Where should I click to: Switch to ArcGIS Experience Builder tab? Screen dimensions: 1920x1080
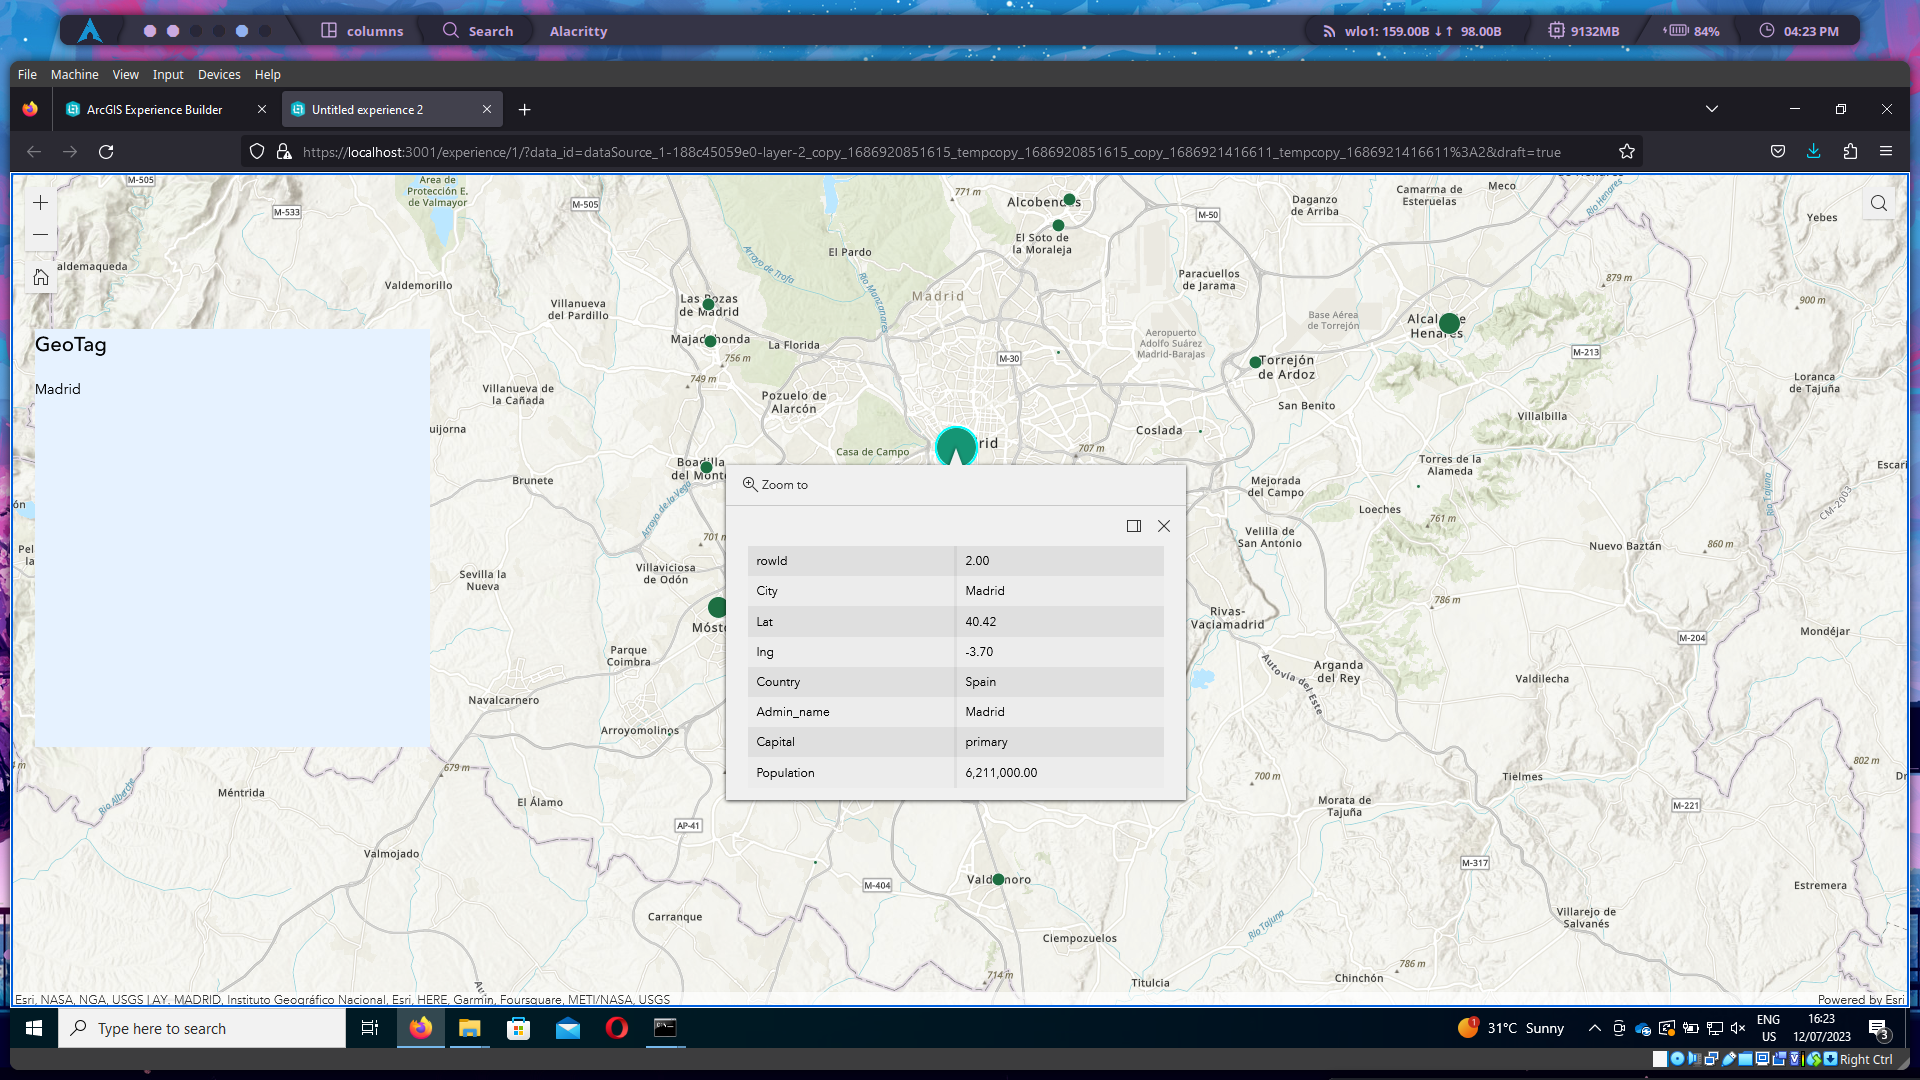tap(155, 110)
